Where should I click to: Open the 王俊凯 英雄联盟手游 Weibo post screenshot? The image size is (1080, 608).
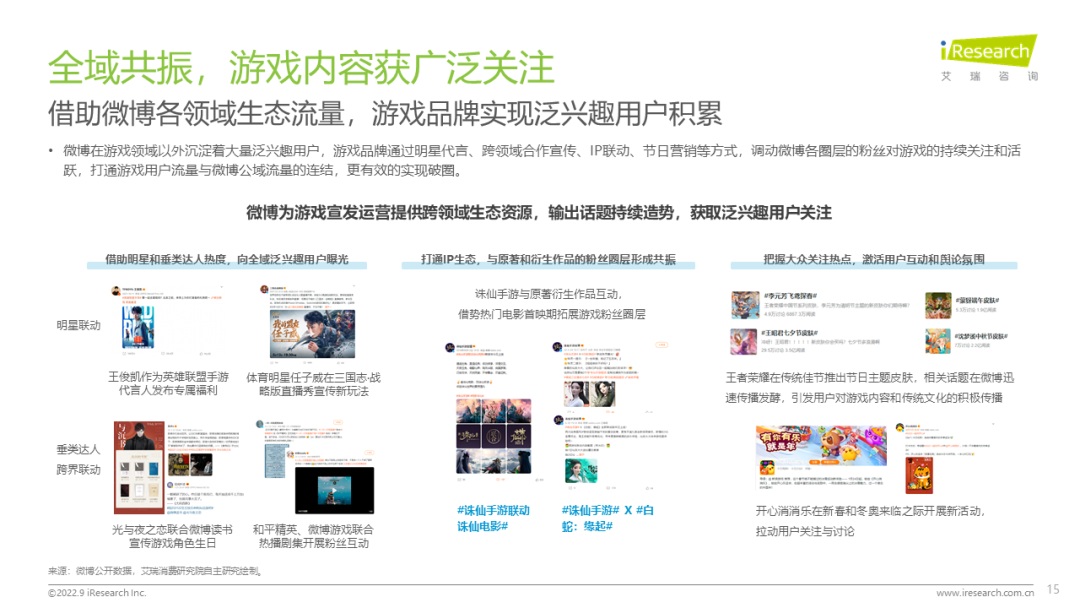point(167,321)
